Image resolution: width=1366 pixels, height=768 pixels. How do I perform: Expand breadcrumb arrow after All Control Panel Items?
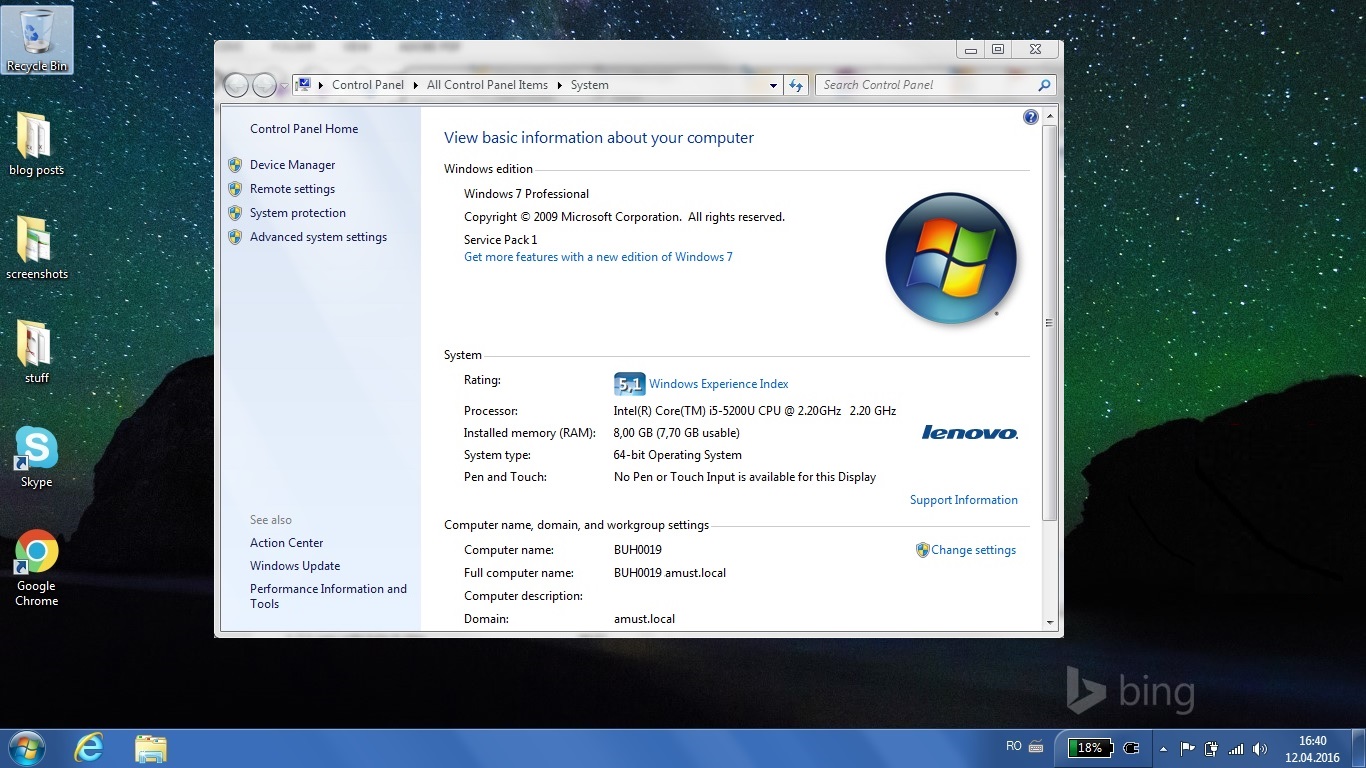click(559, 85)
